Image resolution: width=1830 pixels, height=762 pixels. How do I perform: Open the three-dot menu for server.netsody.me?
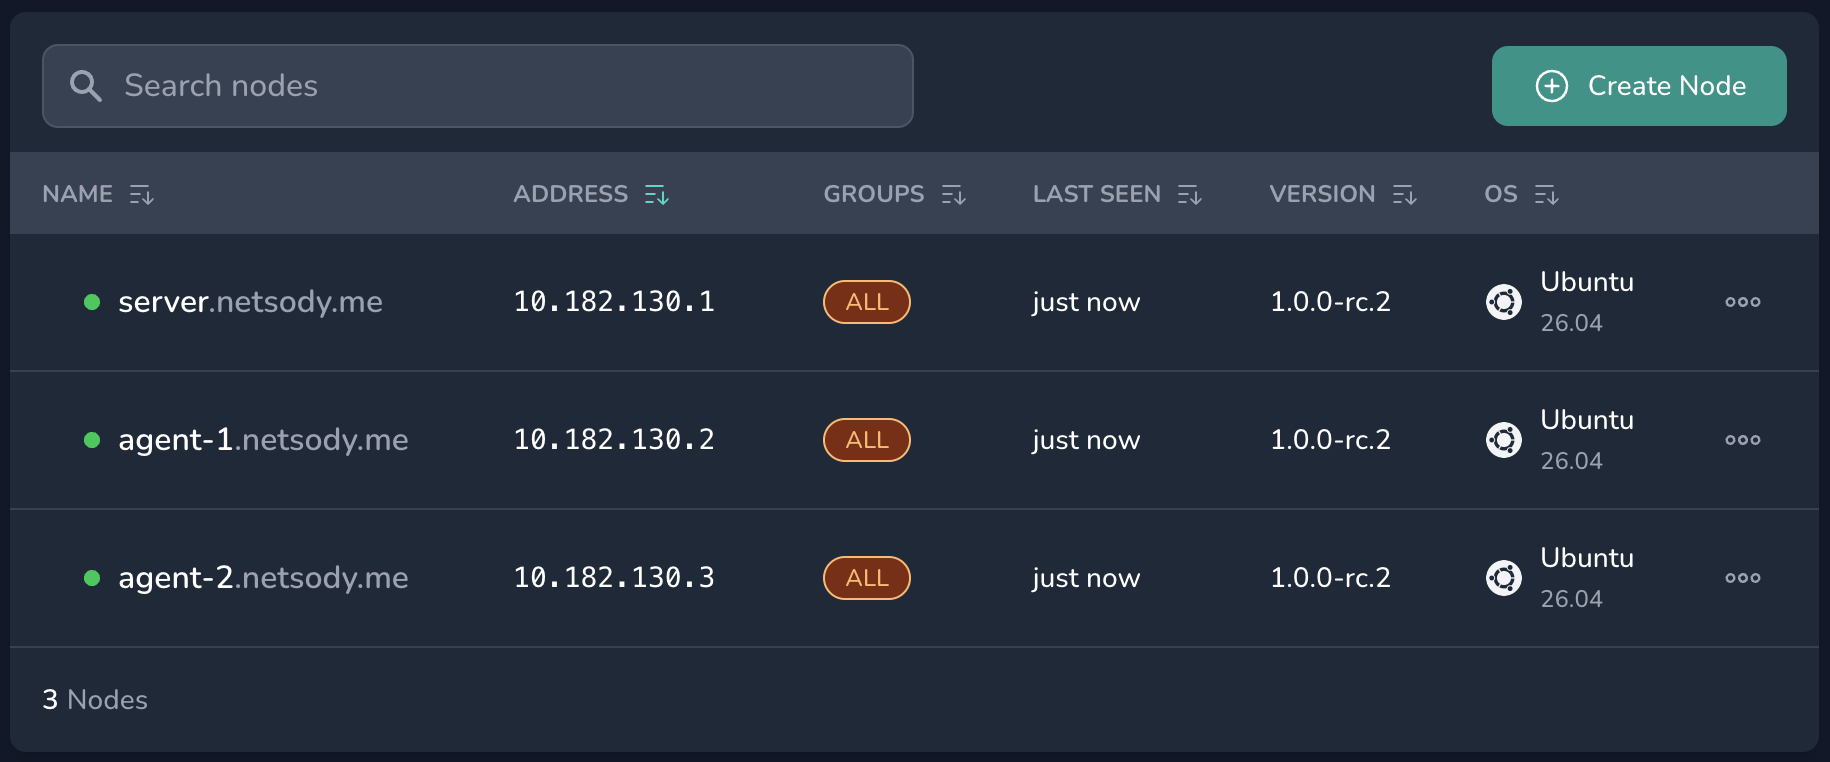point(1743,302)
